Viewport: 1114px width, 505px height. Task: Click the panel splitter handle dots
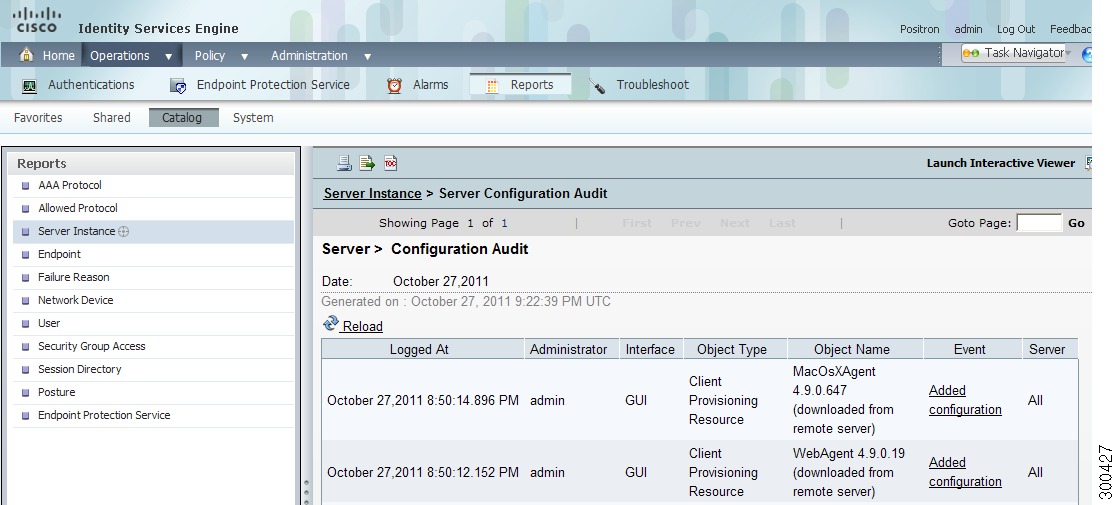point(306,490)
